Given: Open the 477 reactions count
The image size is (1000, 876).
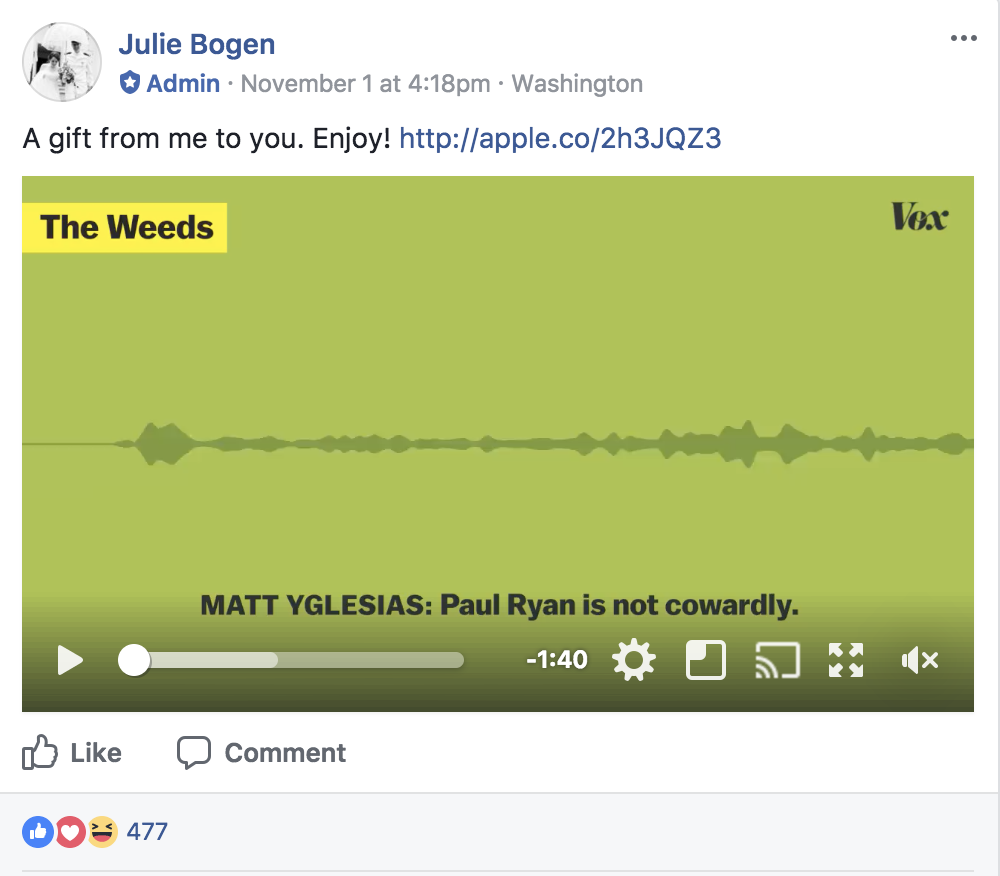Looking at the screenshot, I should [x=147, y=831].
